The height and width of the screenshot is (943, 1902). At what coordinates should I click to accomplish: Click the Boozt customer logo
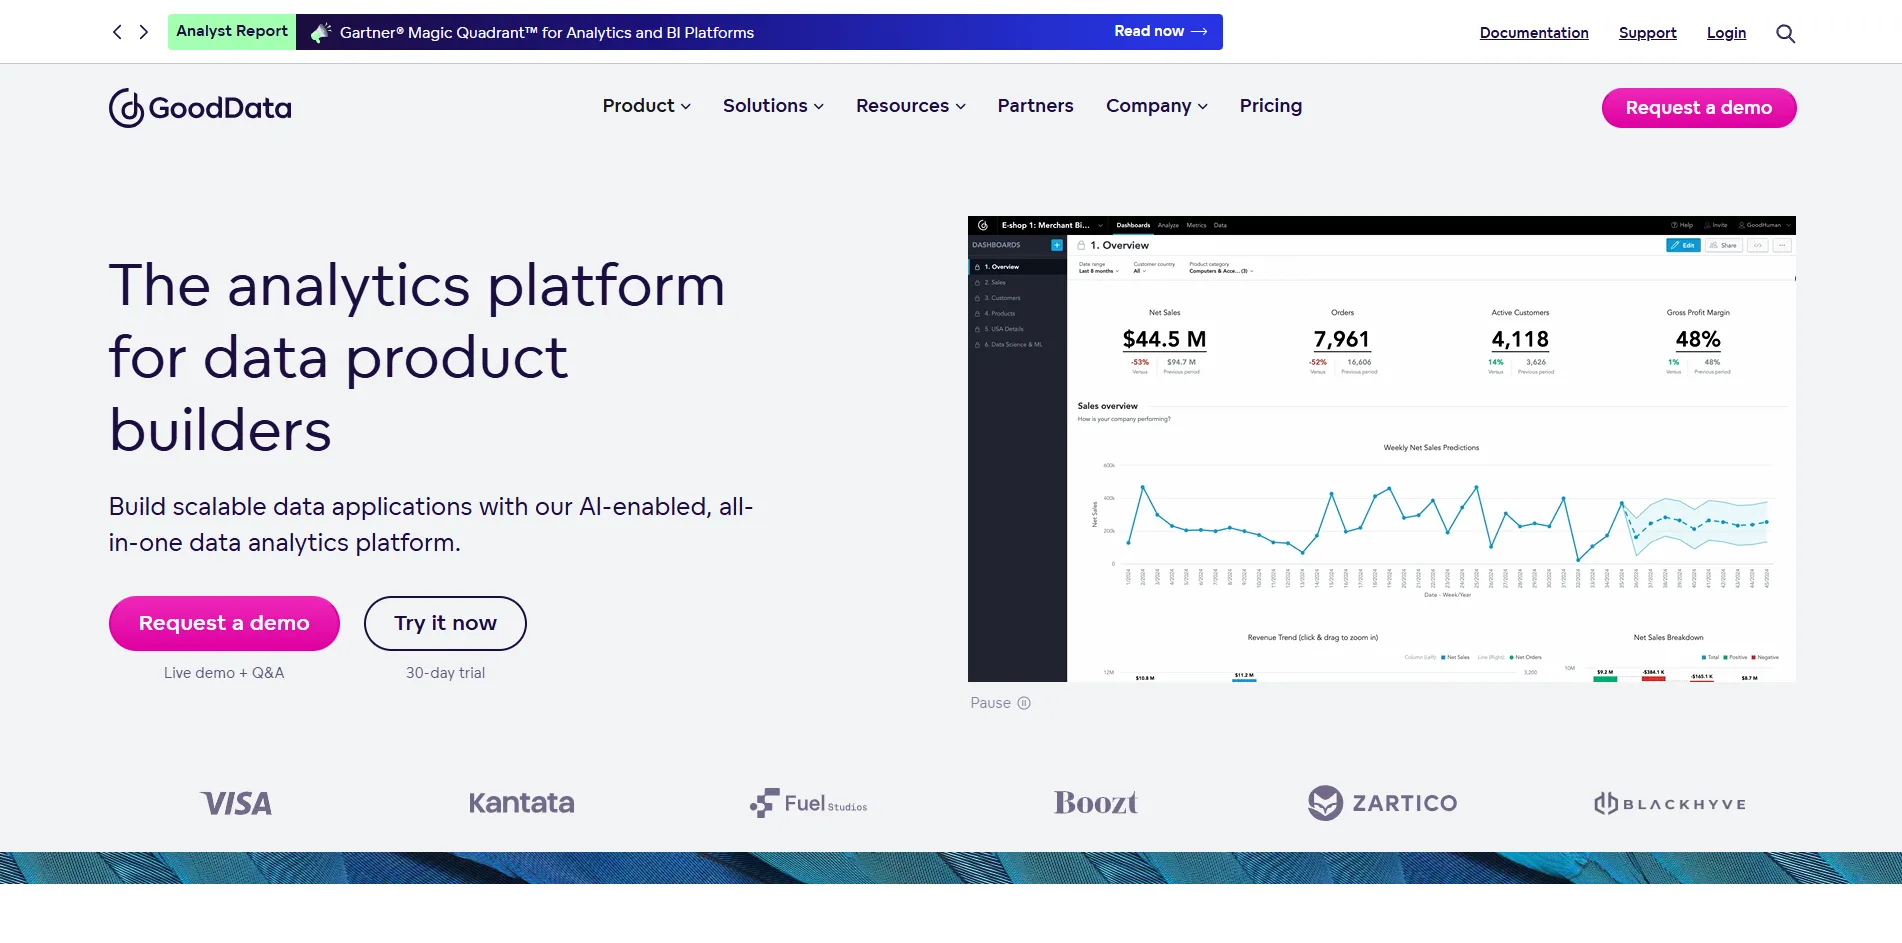tap(1096, 803)
